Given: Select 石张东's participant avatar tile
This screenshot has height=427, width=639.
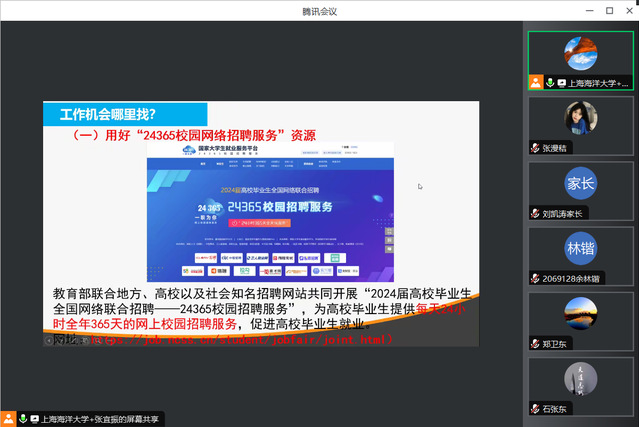Looking at the screenshot, I should (580, 380).
